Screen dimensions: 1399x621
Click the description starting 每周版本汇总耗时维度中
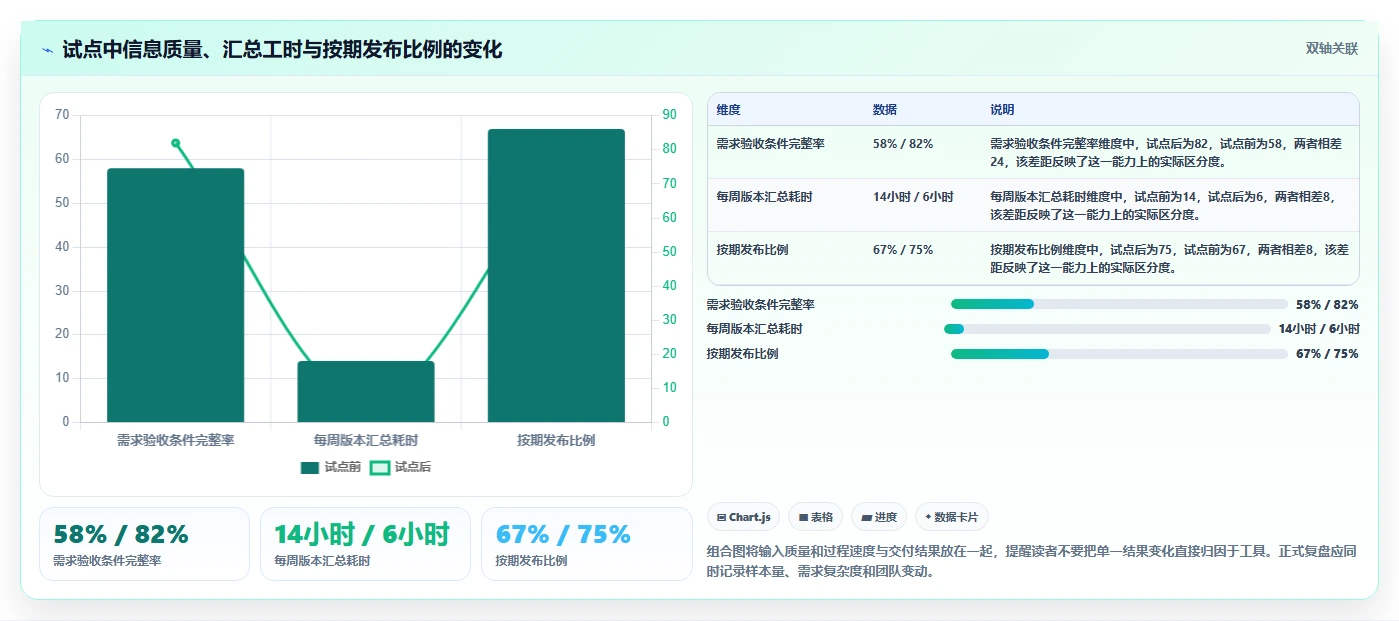pos(1162,206)
